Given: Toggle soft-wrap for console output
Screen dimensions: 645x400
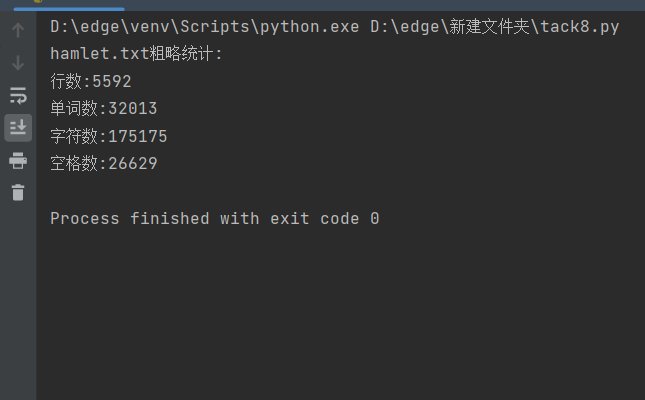Looking at the screenshot, I should pos(18,95).
